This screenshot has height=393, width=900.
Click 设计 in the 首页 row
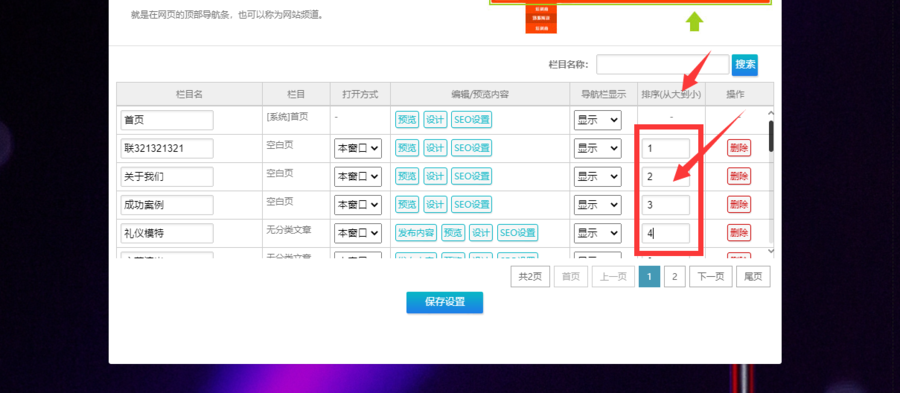click(x=435, y=120)
